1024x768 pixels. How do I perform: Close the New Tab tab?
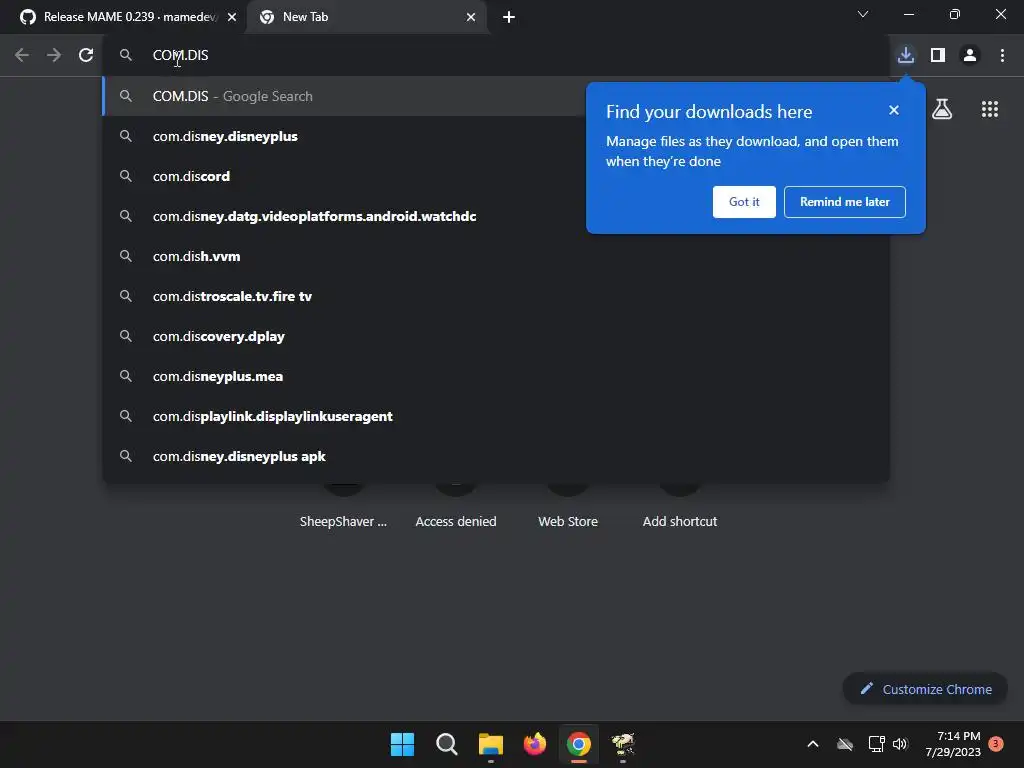pos(471,18)
